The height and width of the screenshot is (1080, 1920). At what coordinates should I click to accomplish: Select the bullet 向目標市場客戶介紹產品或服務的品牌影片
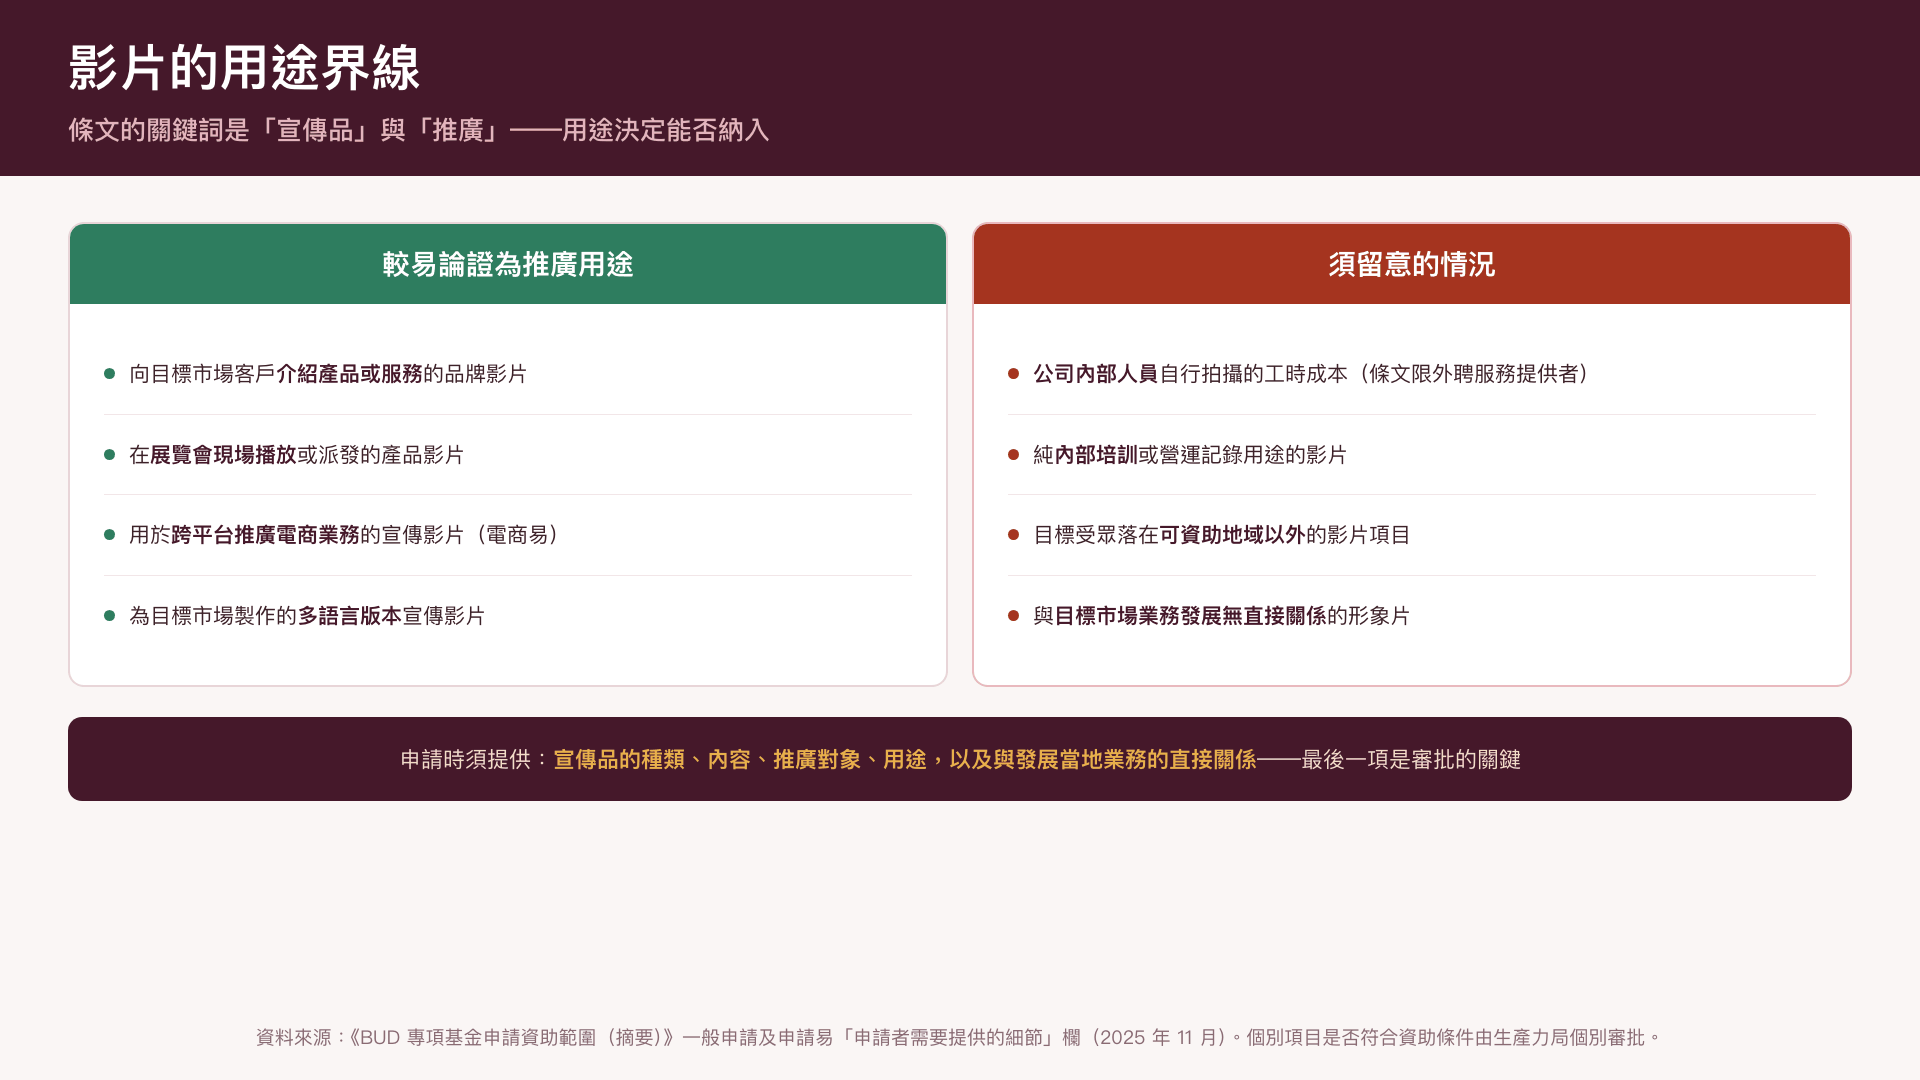pos(328,374)
